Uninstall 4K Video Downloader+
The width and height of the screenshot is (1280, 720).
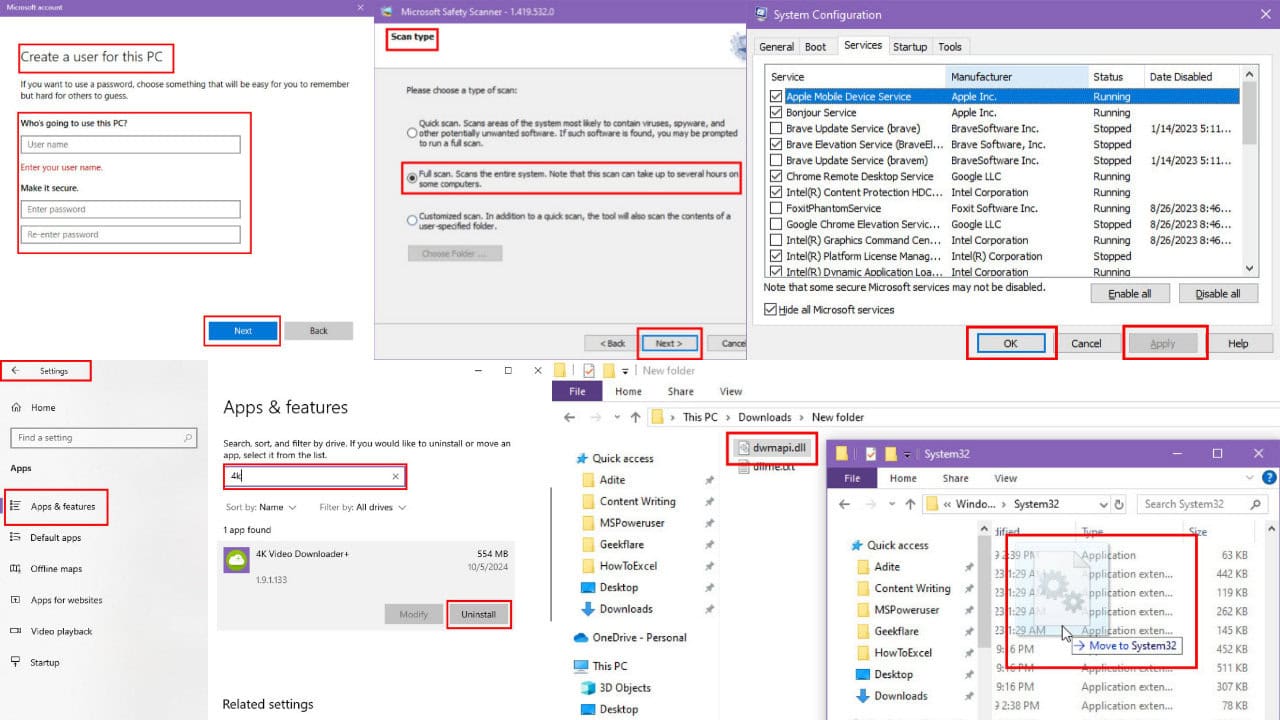coord(478,614)
